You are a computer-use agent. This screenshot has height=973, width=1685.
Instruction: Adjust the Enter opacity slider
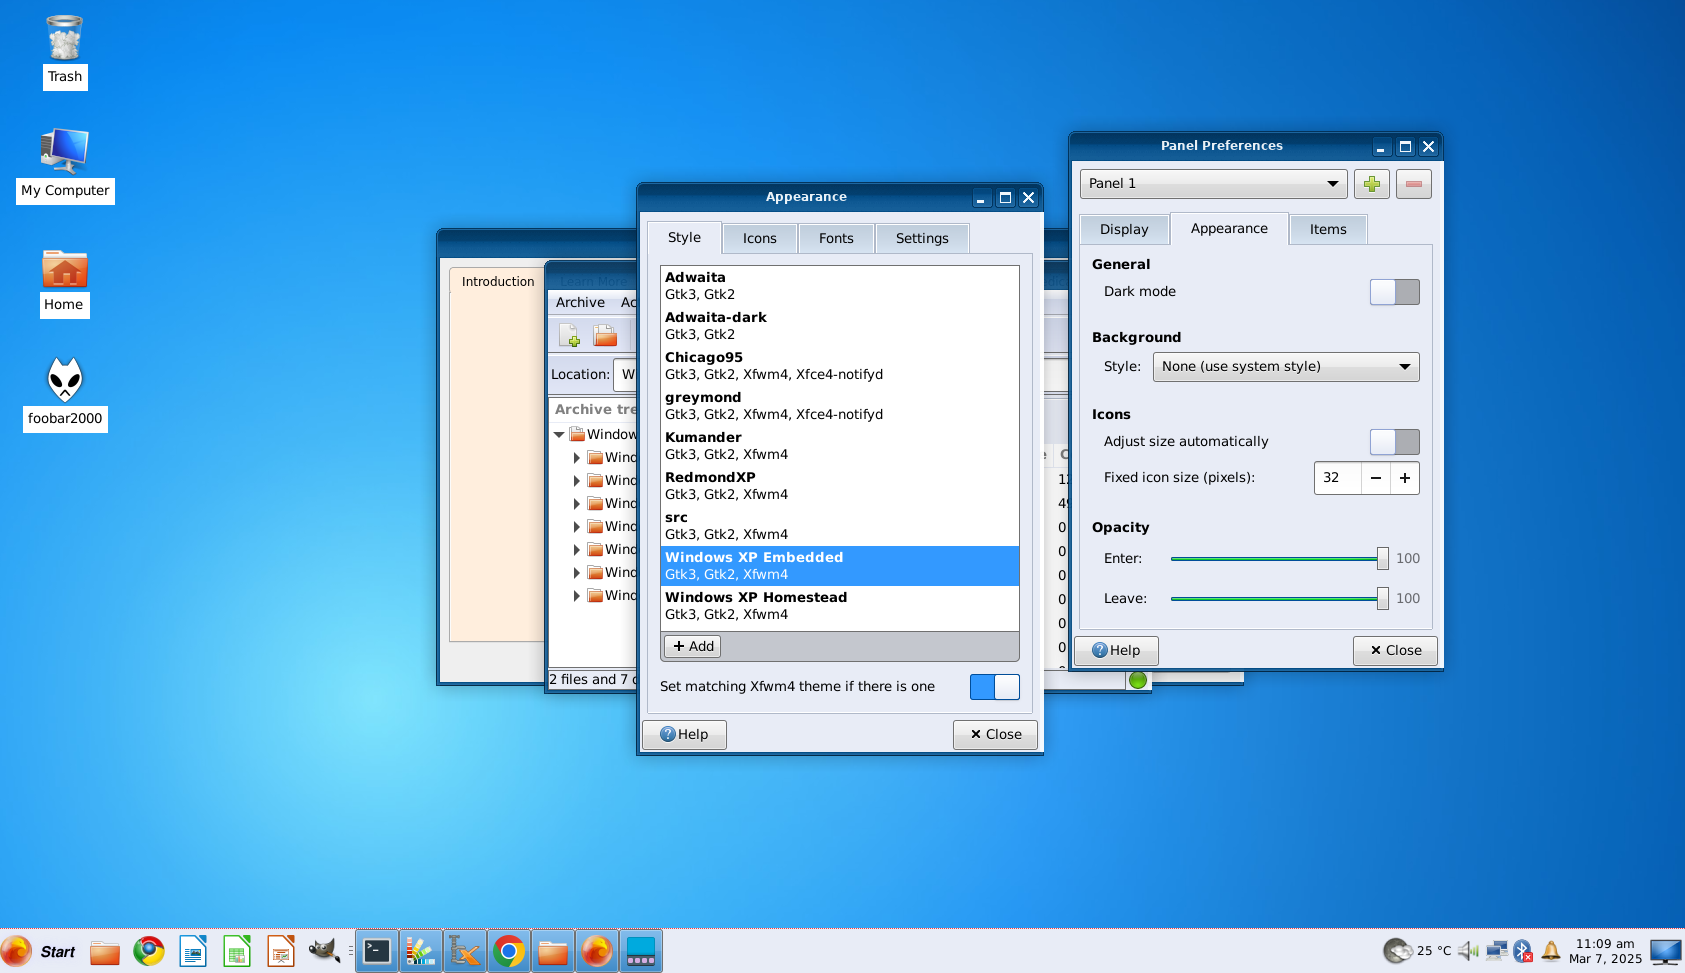tap(1280, 559)
